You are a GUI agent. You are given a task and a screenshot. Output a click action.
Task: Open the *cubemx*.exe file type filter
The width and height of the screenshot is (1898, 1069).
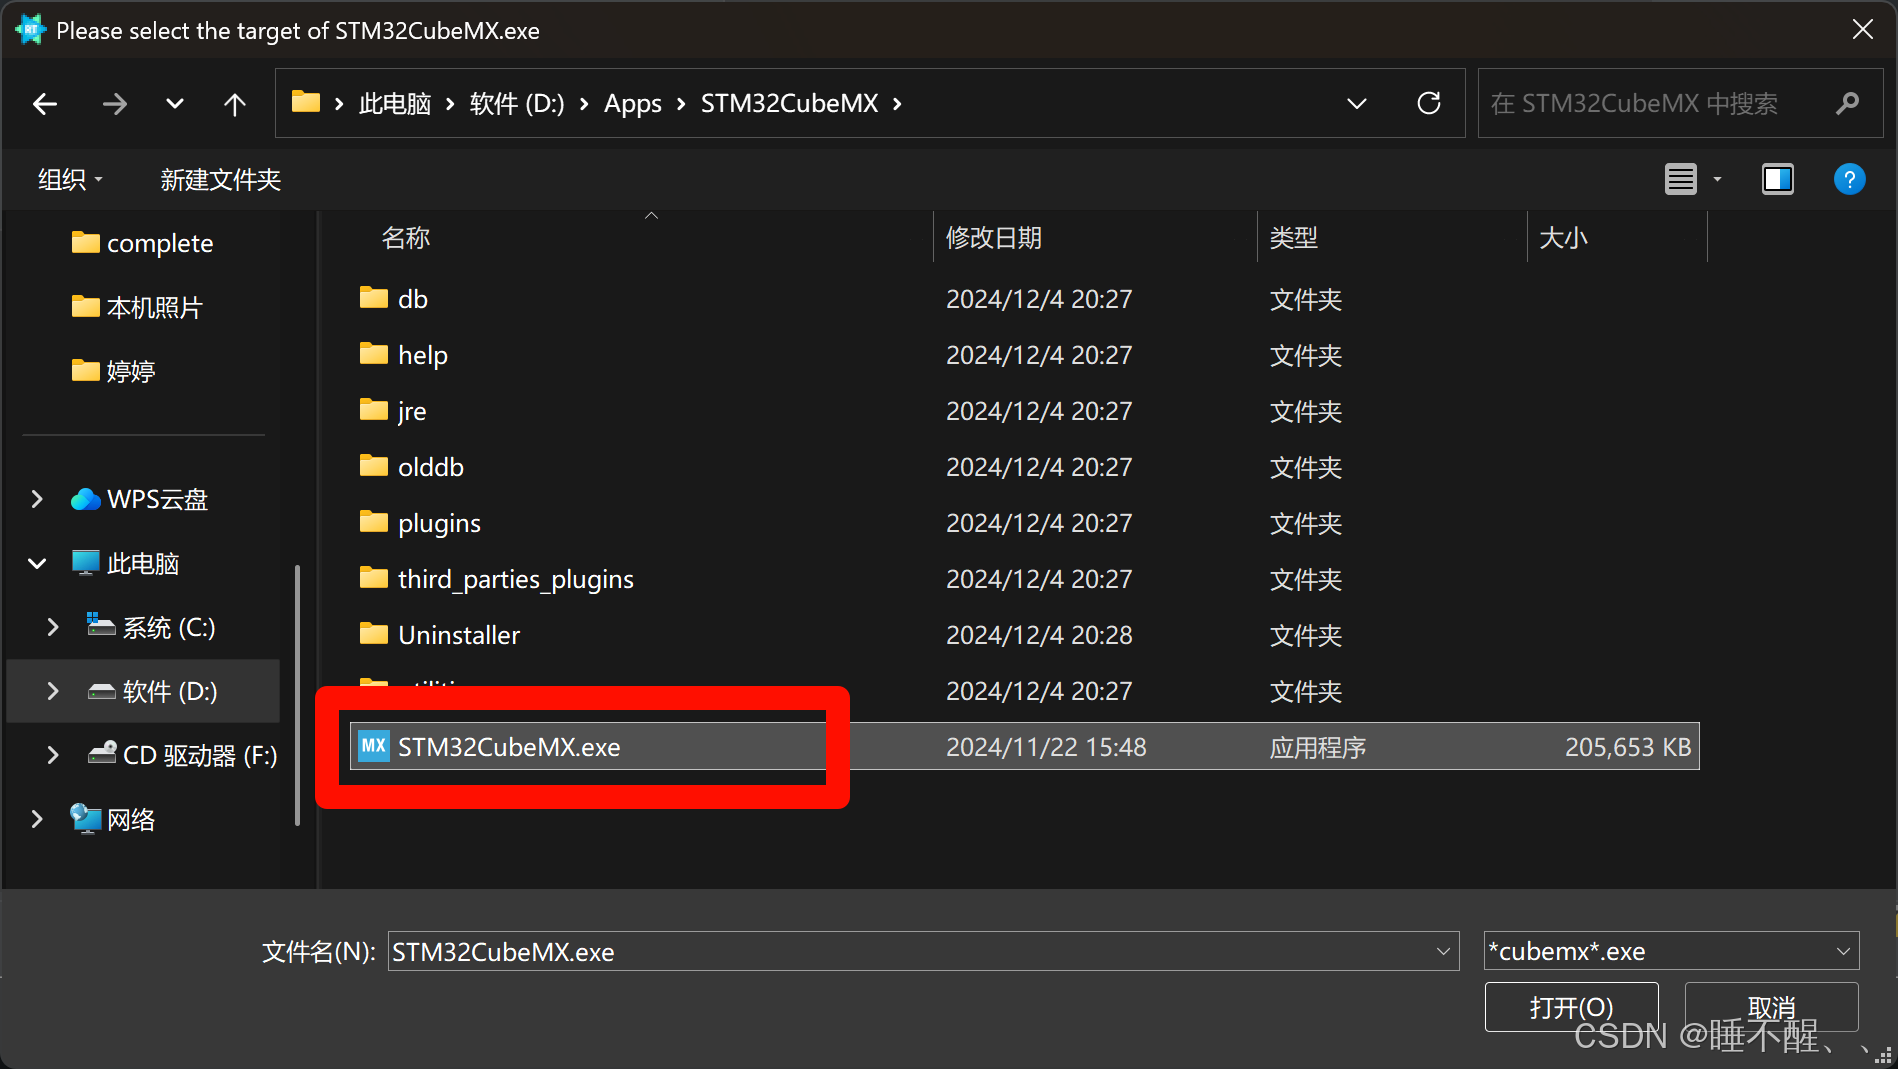click(1671, 951)
